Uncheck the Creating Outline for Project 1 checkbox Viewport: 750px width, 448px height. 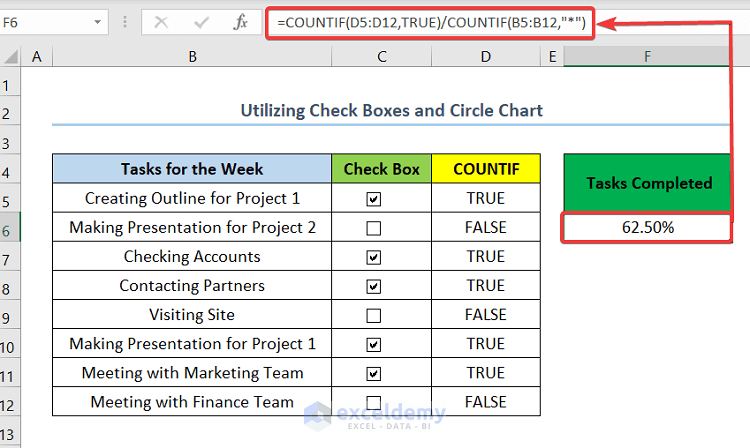click(x=374, y=199)
